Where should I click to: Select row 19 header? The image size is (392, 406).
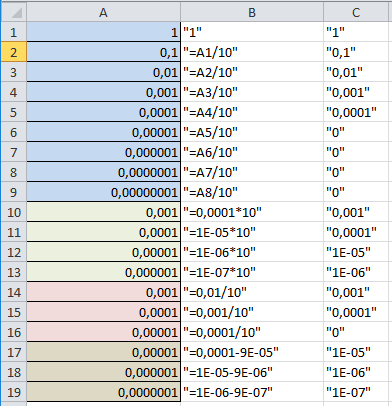coord(14,392)
